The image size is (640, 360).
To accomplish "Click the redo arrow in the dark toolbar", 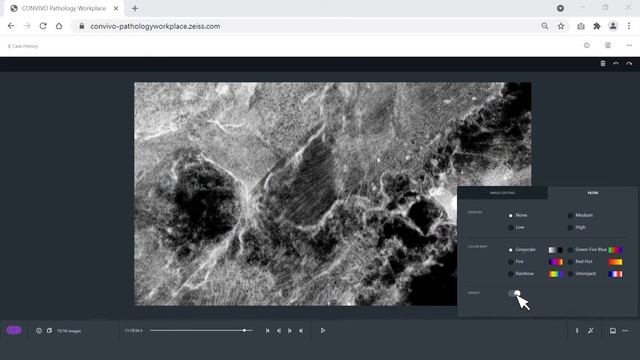I will pos(629,64).
